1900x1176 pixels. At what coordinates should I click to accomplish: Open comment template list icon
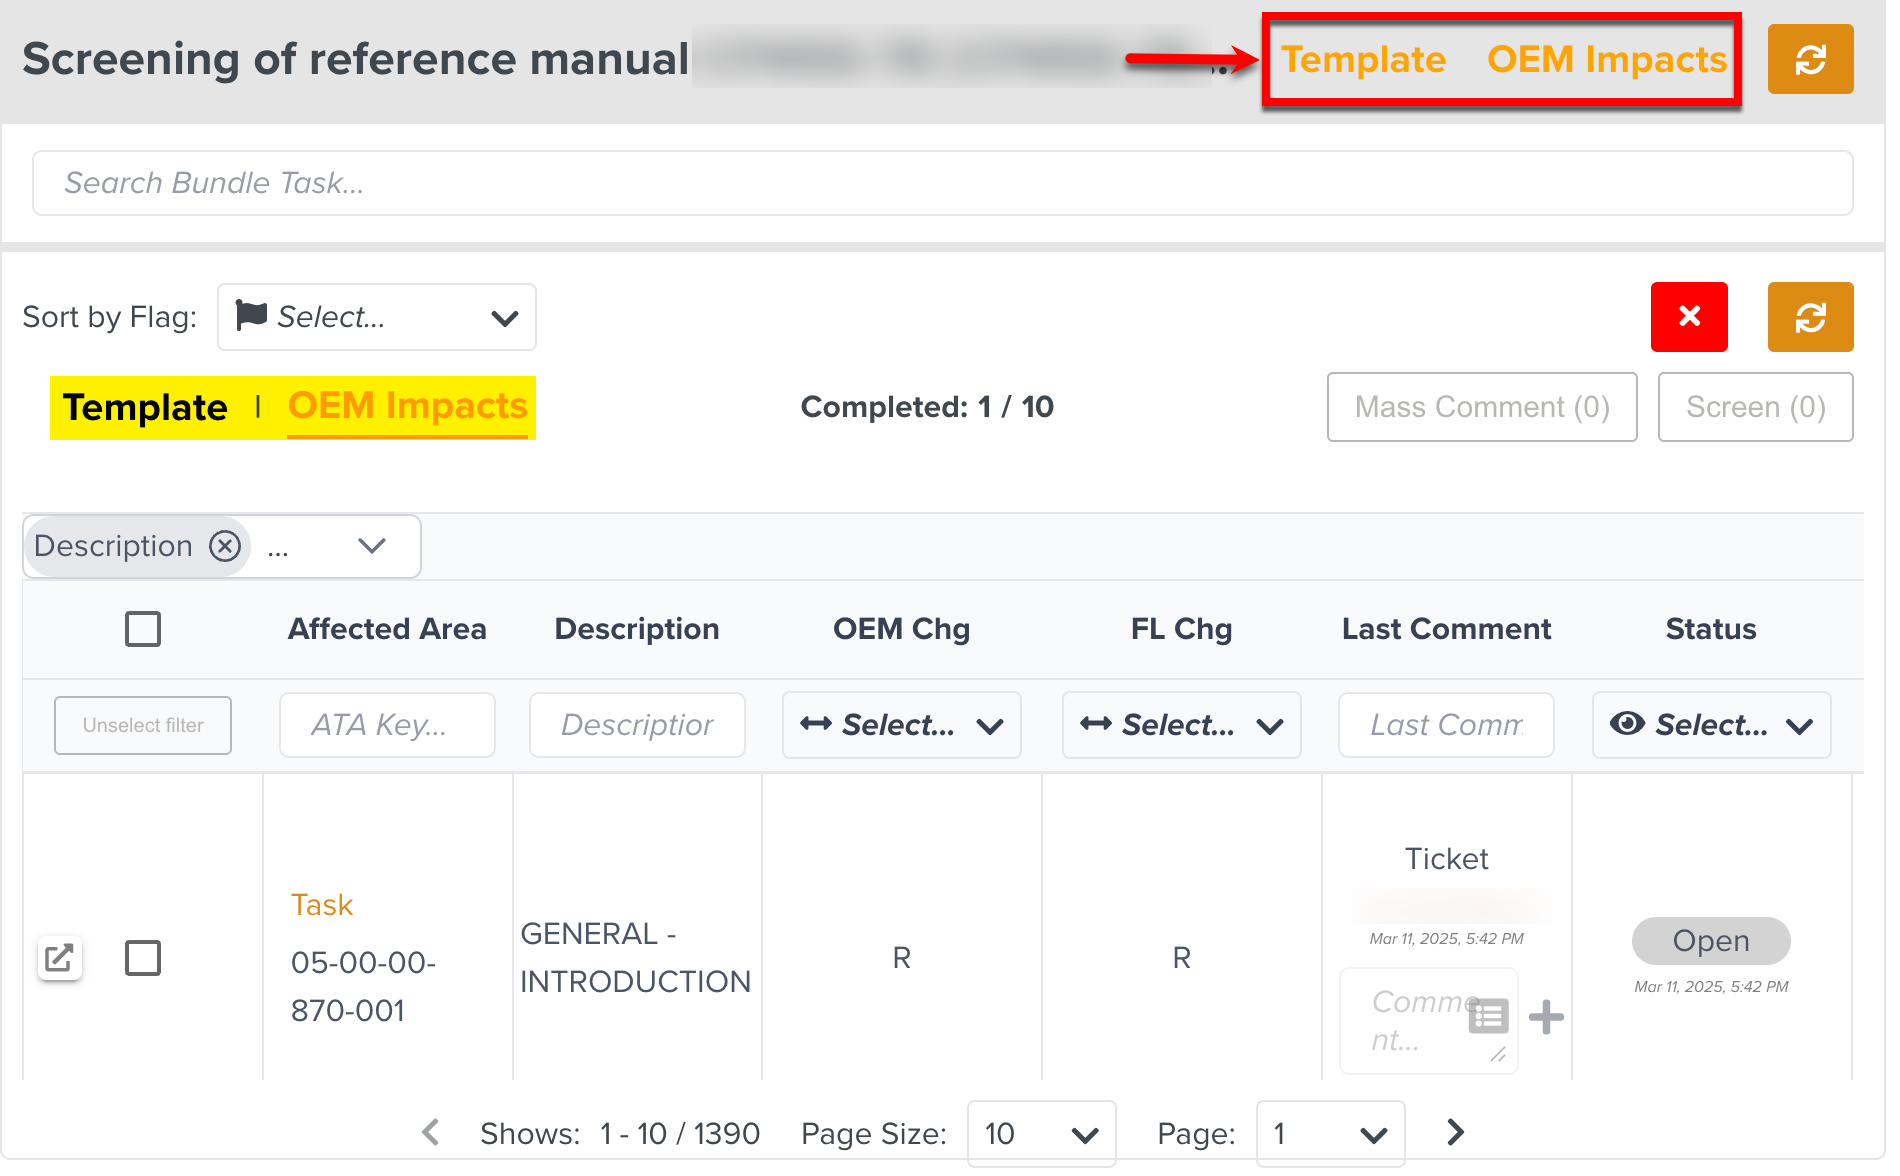click(1488, 1016)
